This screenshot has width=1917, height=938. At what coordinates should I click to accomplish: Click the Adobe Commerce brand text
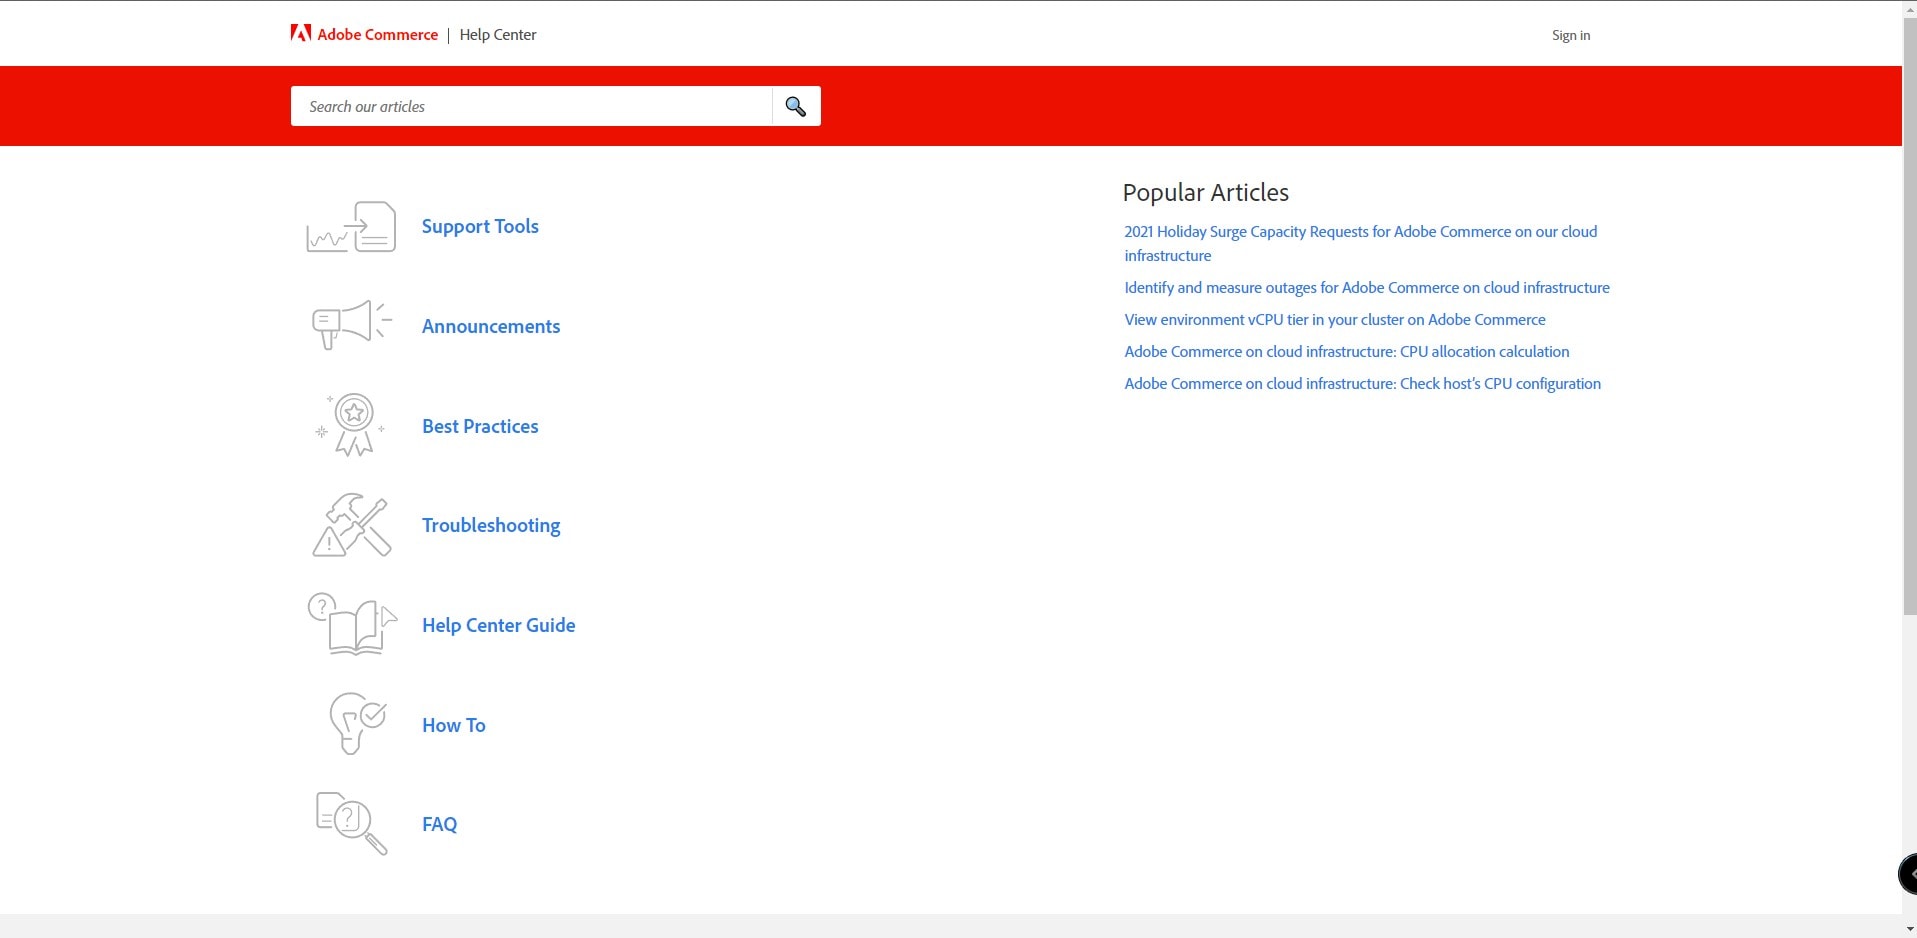377,34
